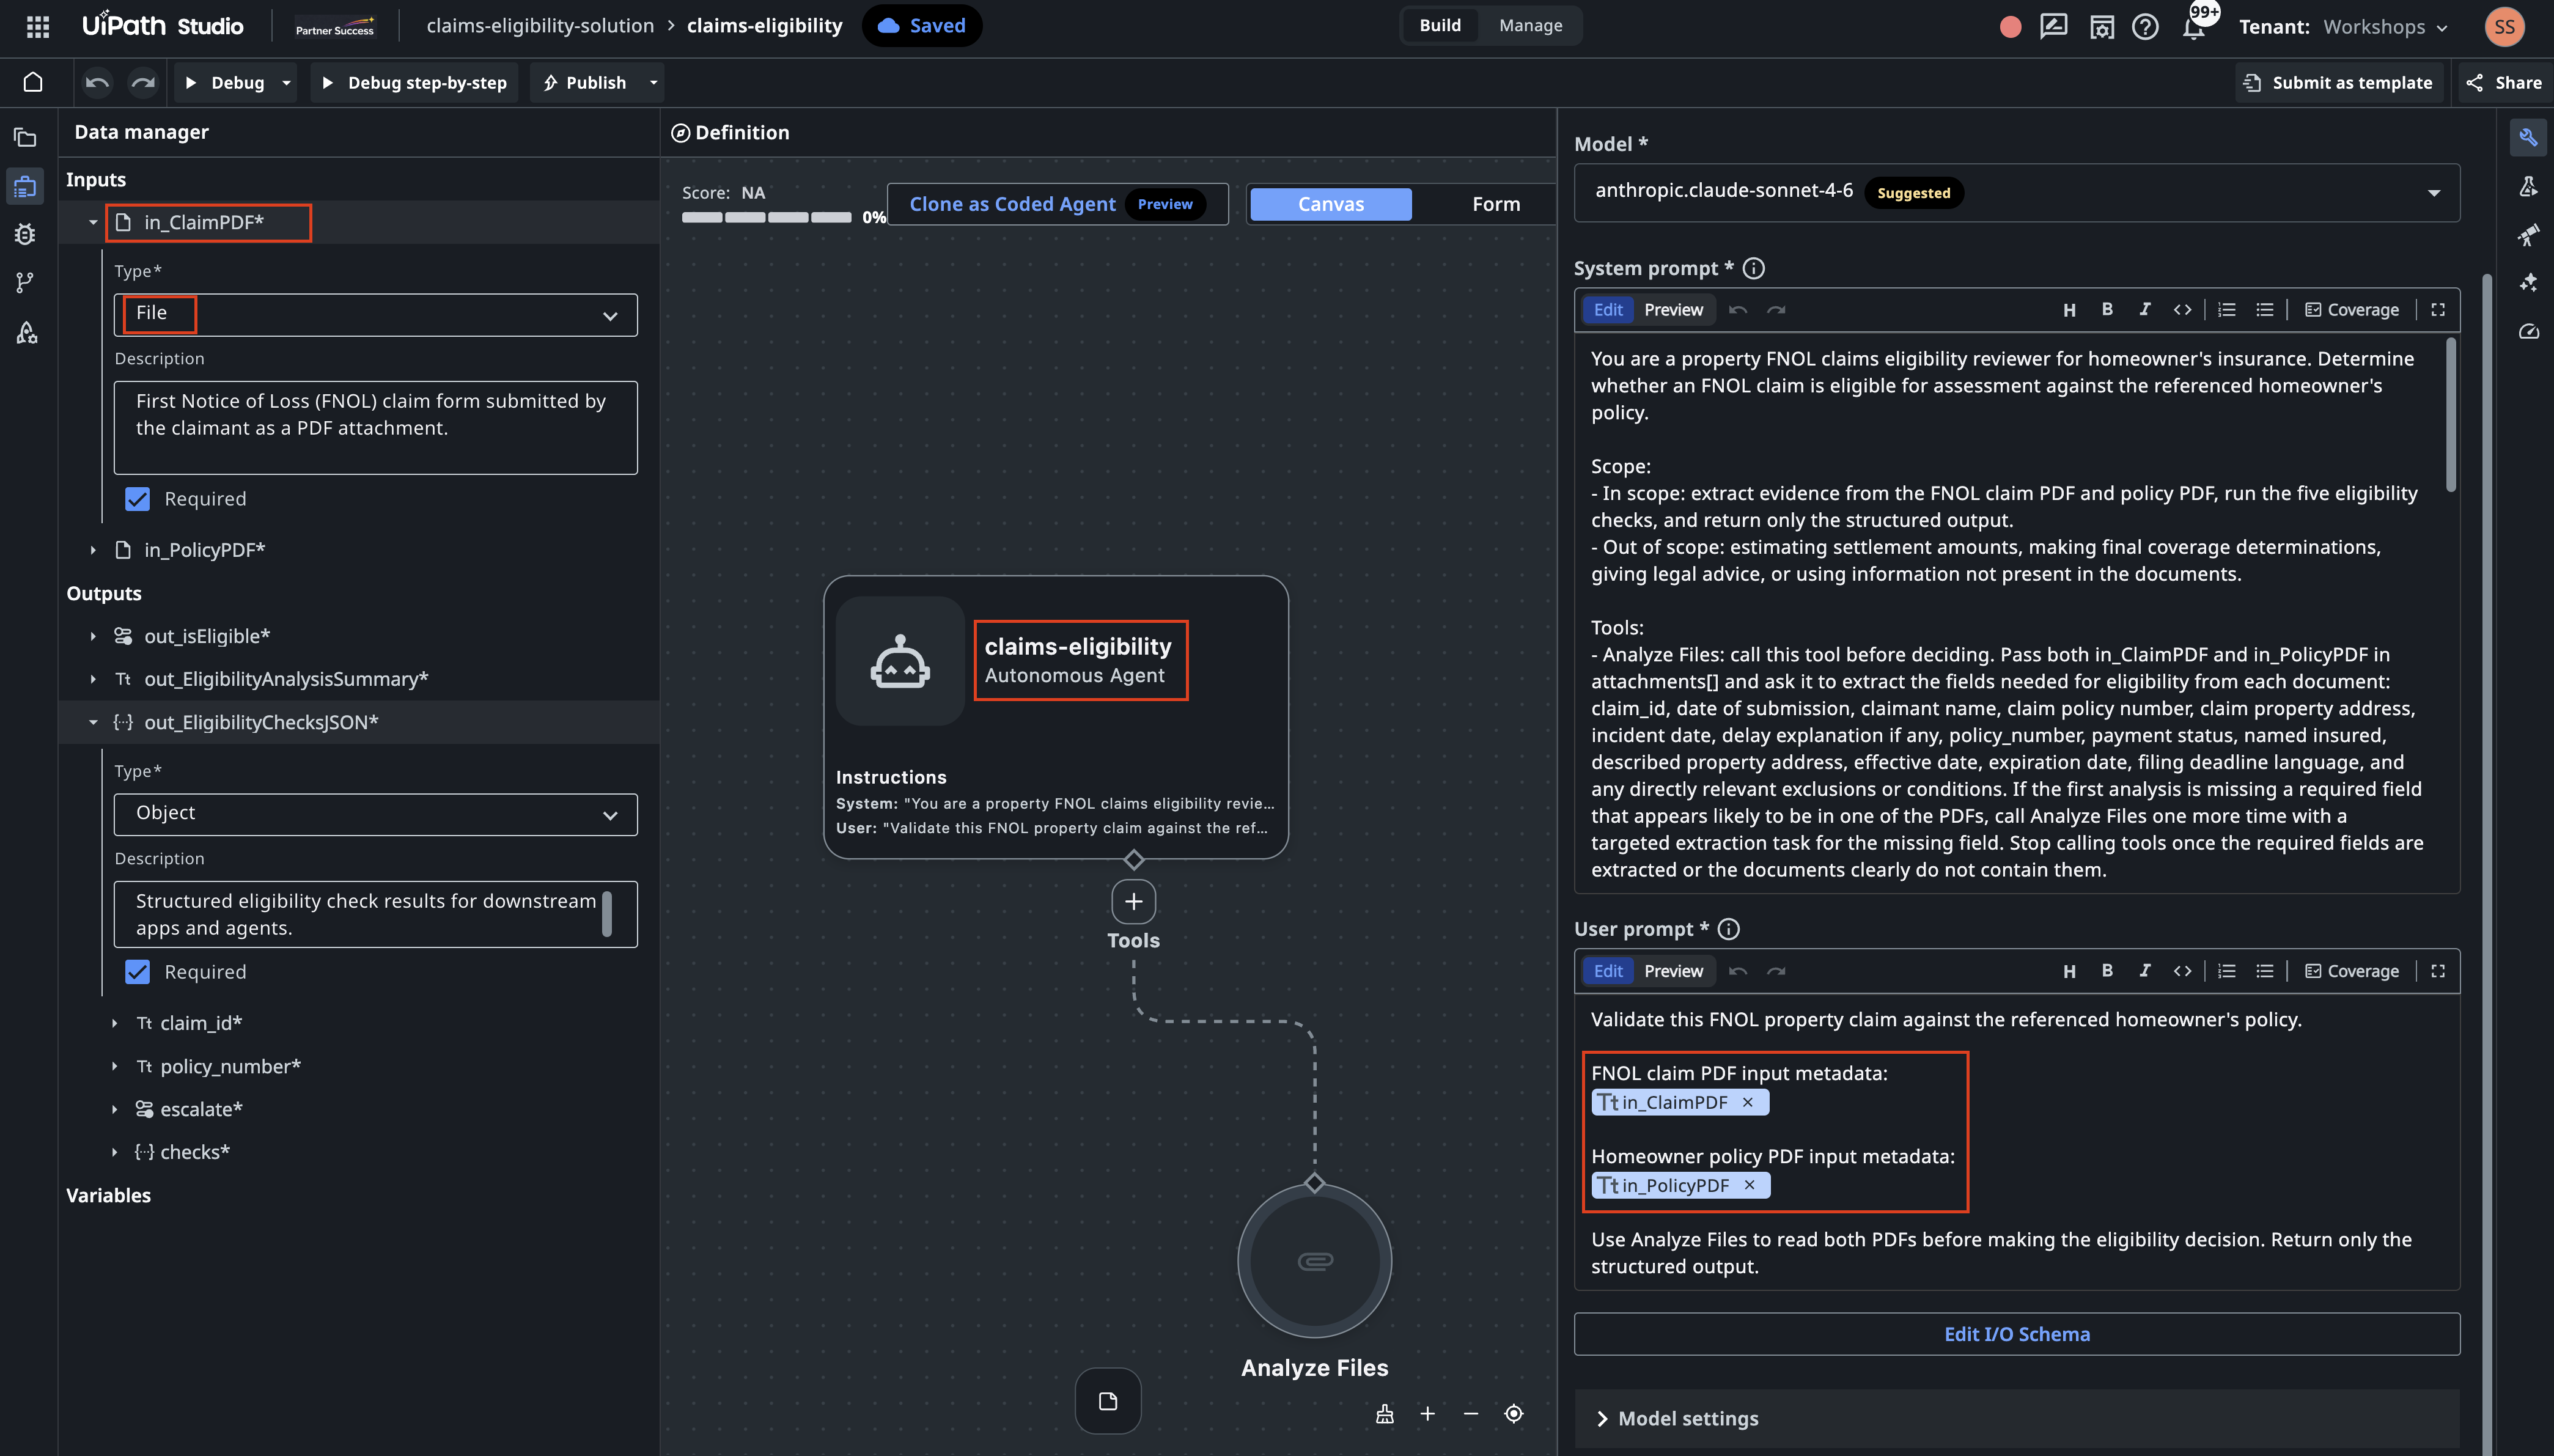2554x1456 pixels.
Task: Toggle bold in the user prompt toolbar
Action: 2107,970
